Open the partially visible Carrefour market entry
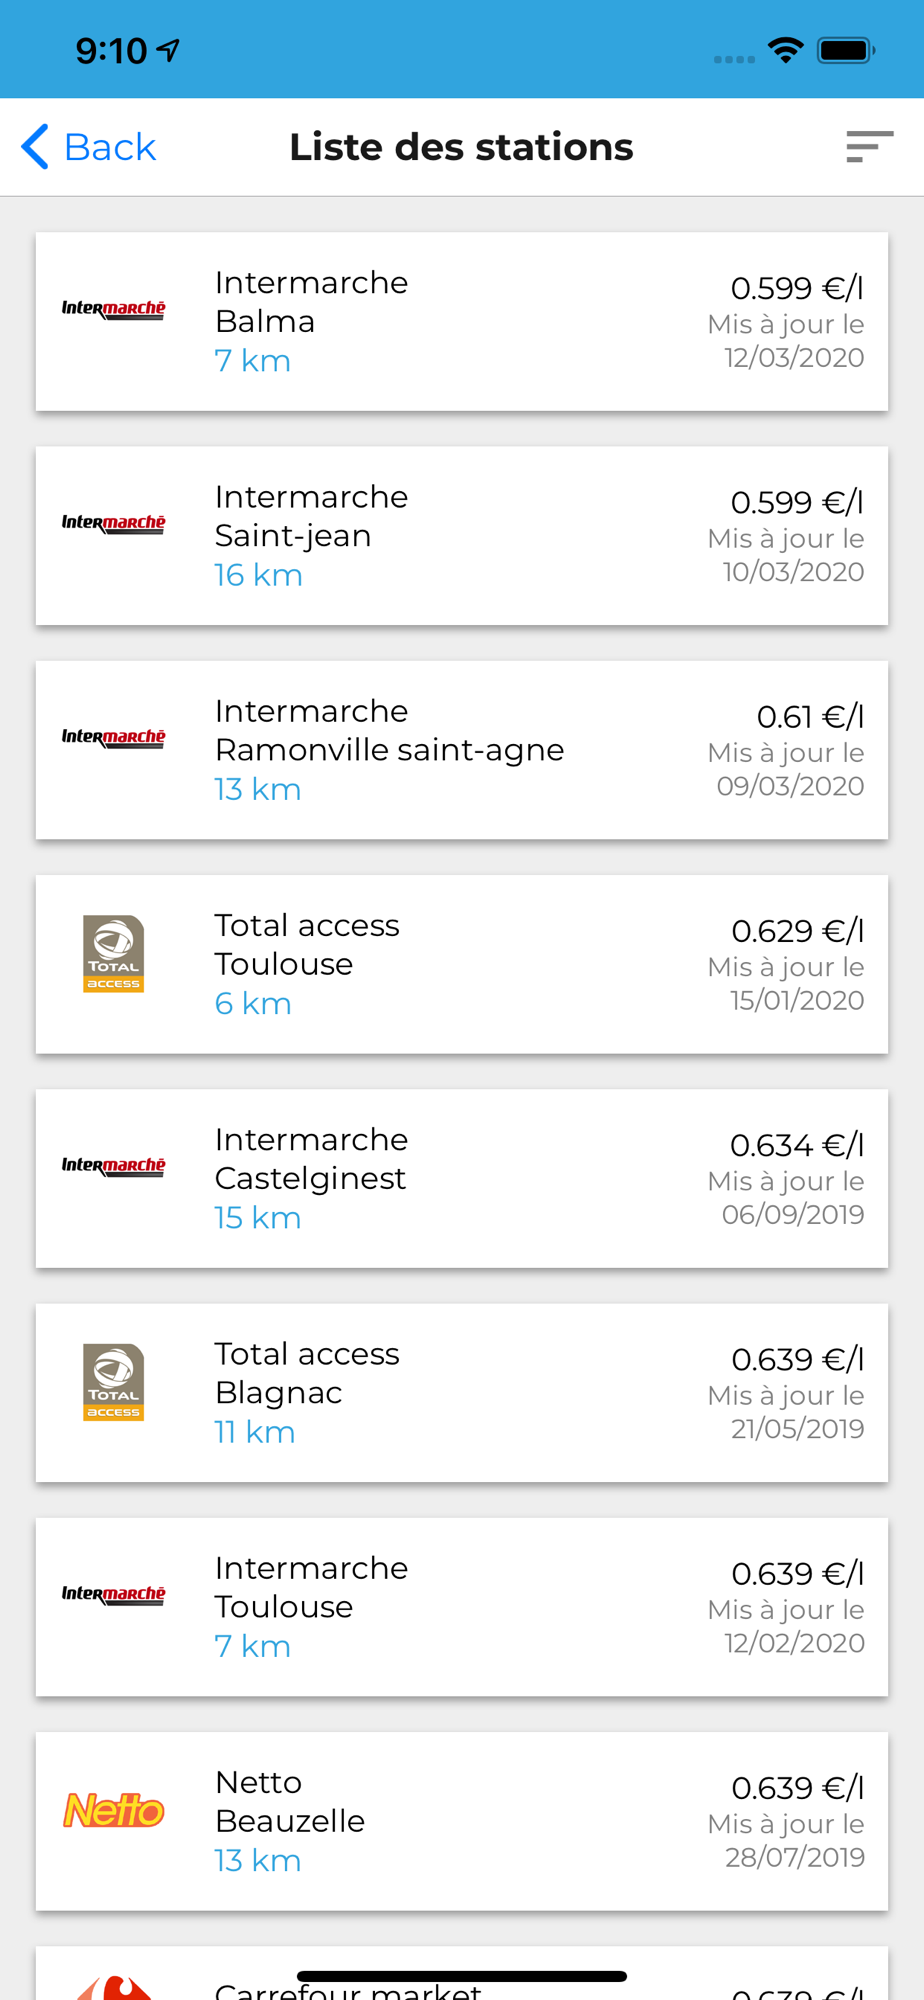The width and height of the screenshot is (924, 2000). coord(462,1973)
